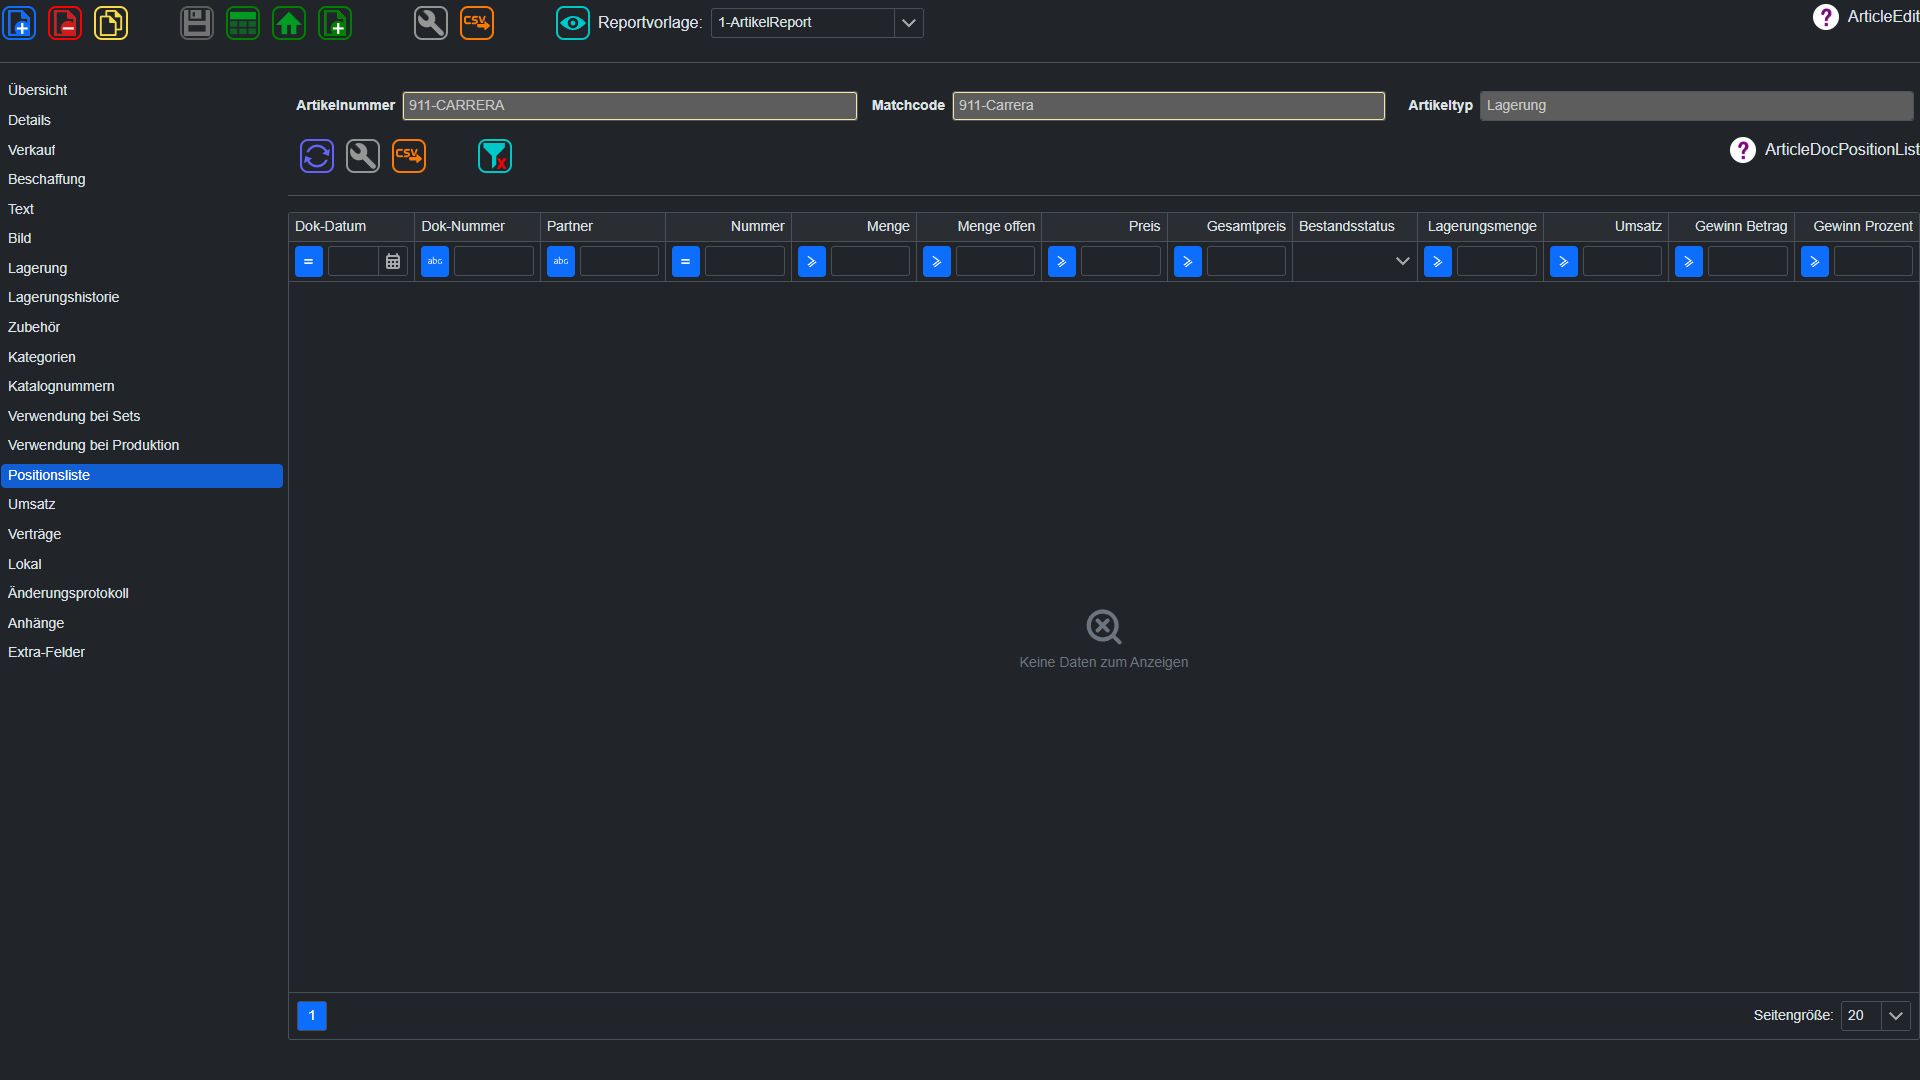This screenshot has width=1920, height=1080.
Task: Toggle the Partner abc filter operator
Action: click(561, 262)
